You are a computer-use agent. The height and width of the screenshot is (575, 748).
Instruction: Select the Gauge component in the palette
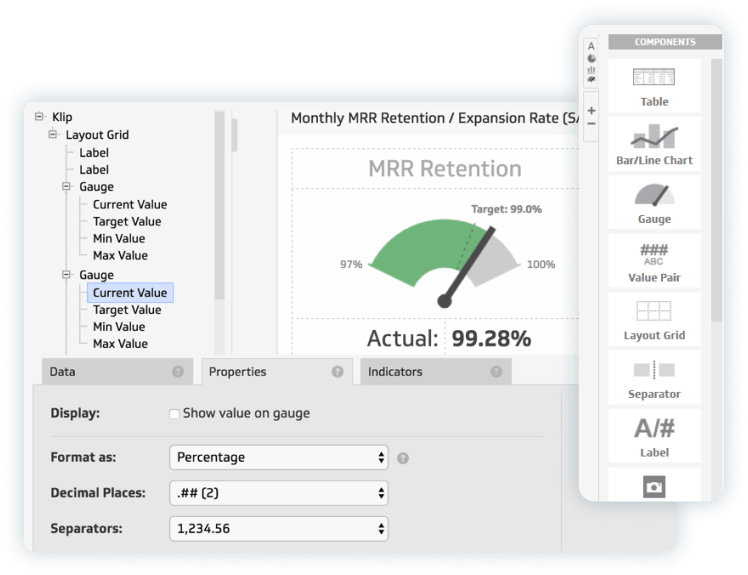pos(654,202)
